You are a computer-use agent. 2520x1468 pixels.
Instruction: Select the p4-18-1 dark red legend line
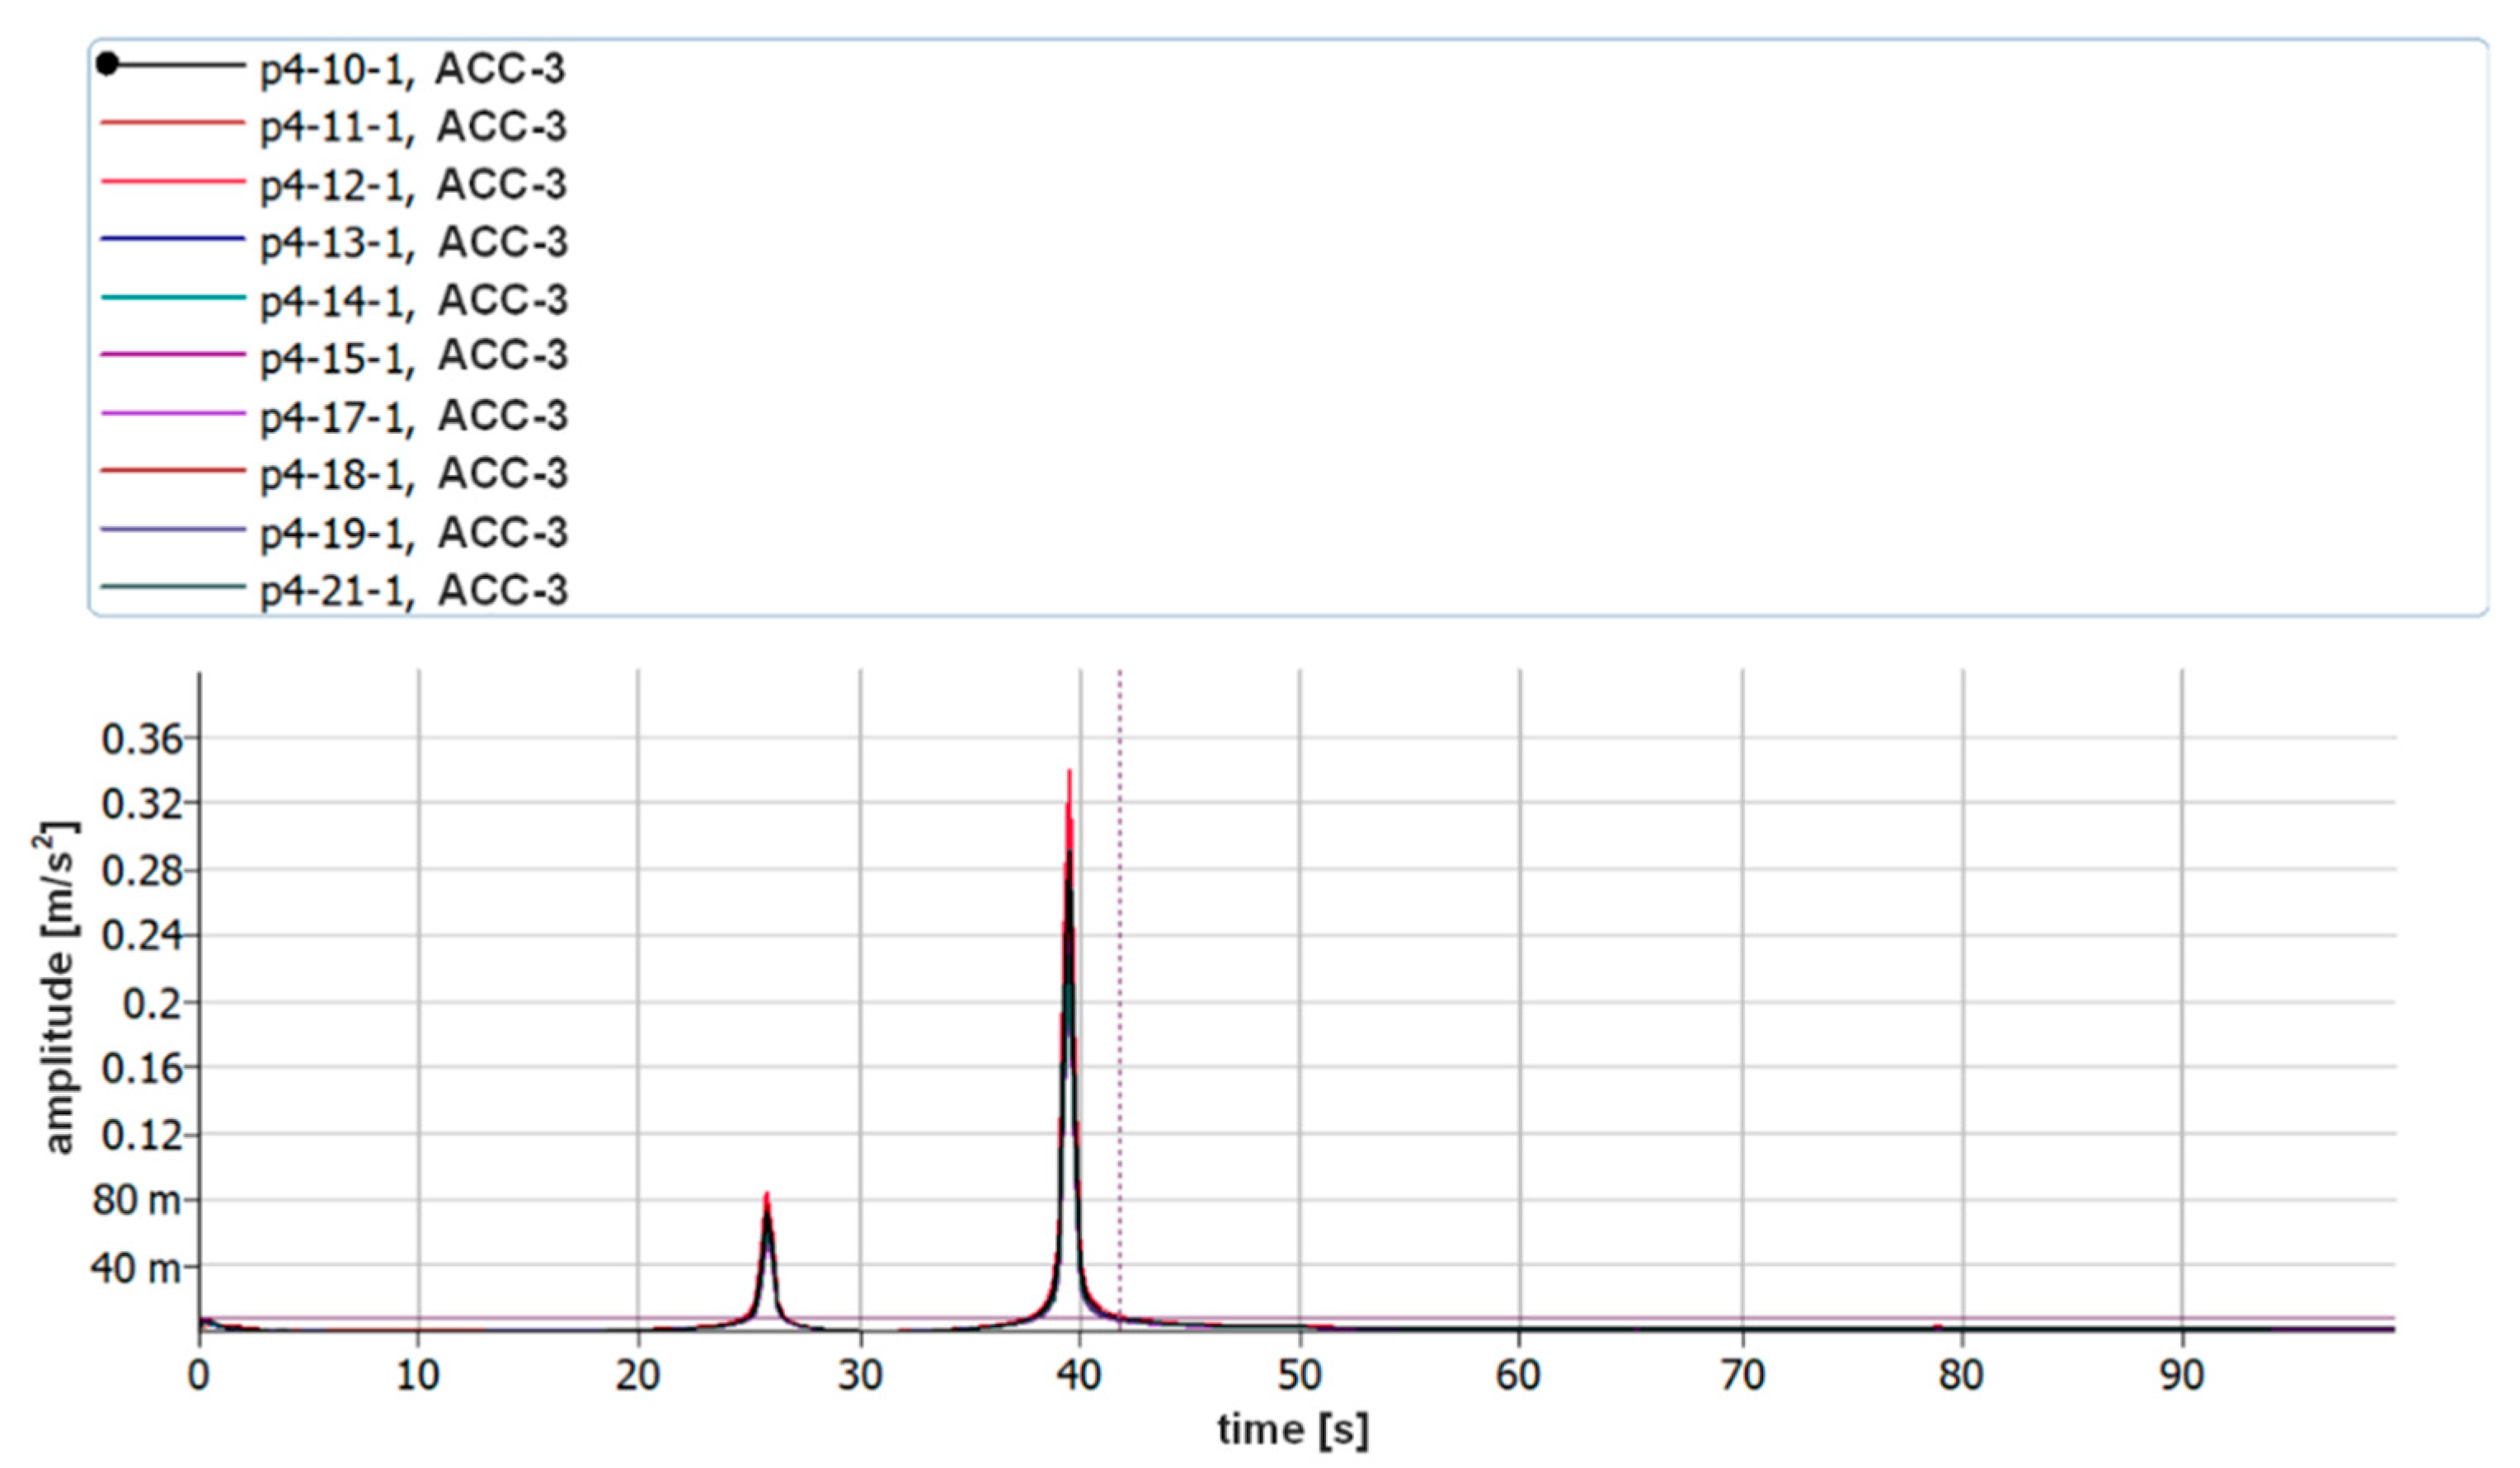[x=173, y=470]
